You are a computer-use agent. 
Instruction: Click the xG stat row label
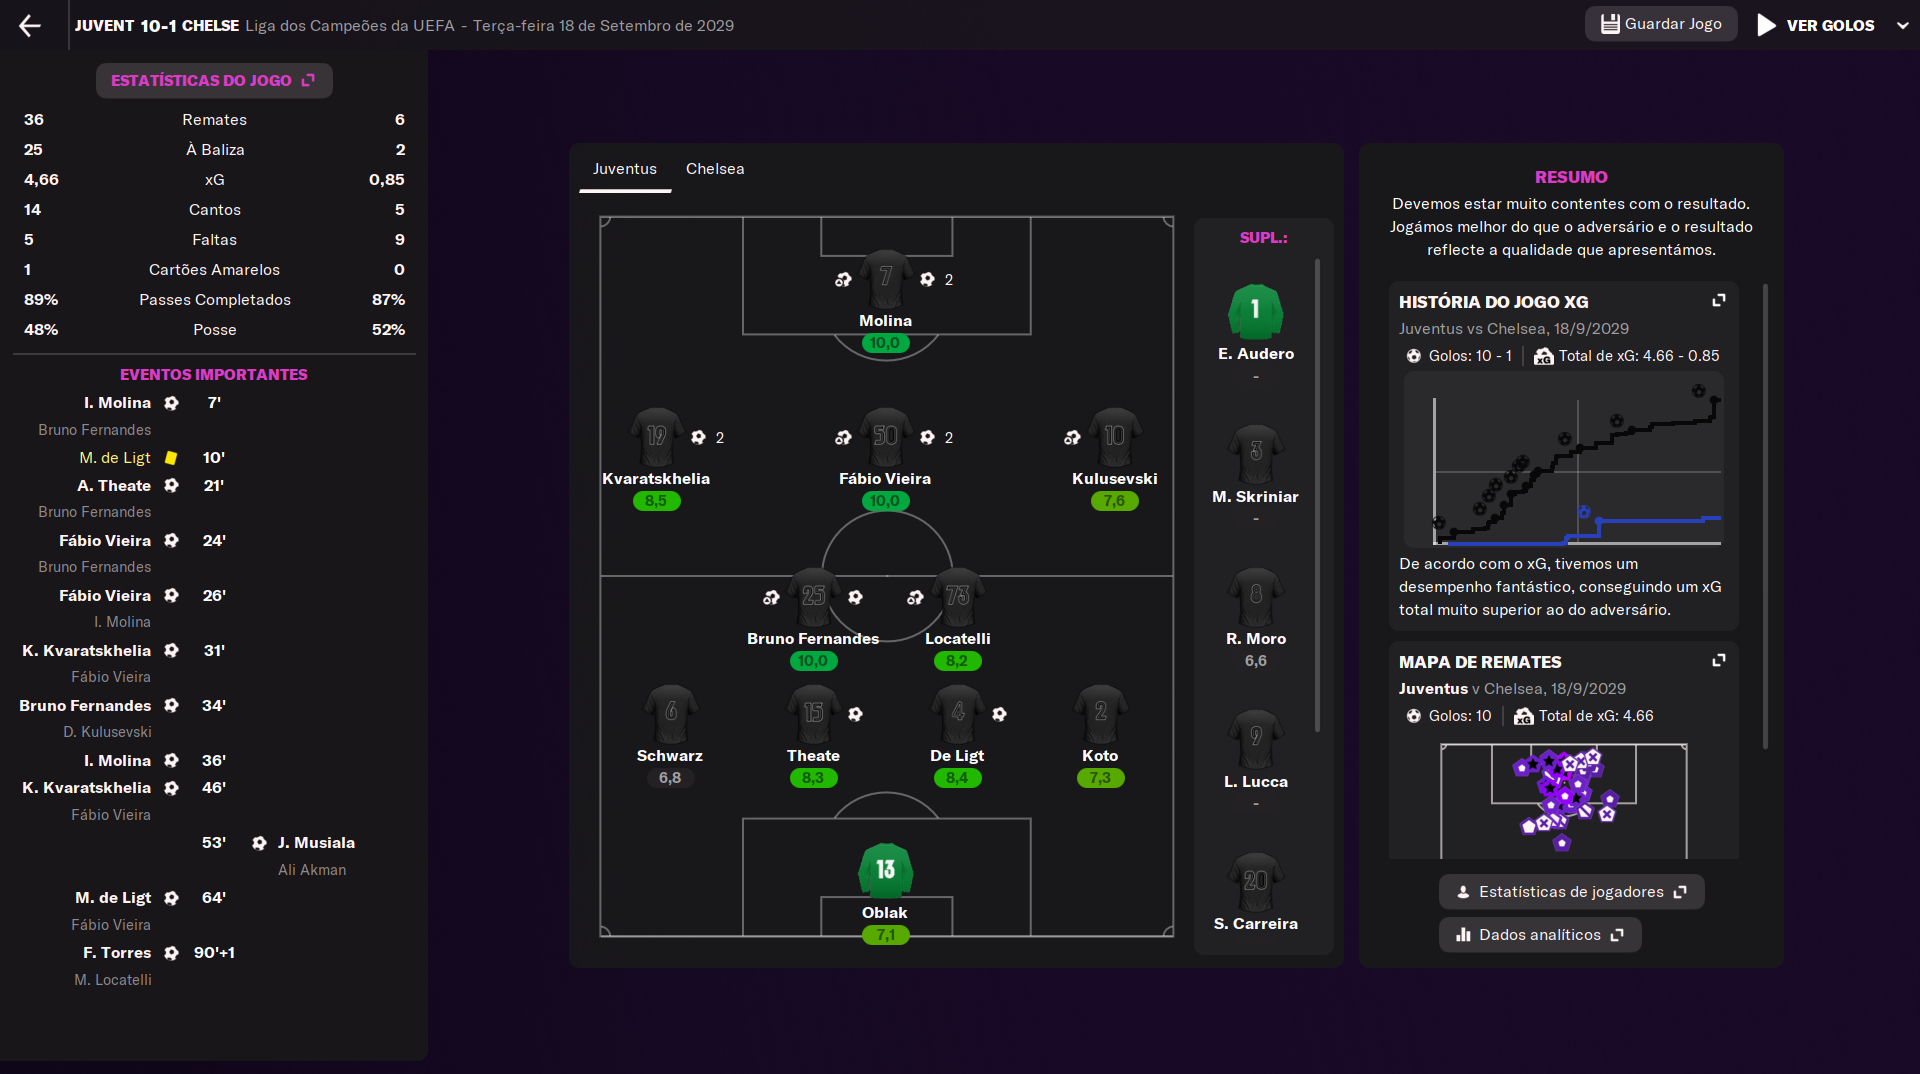214,180
